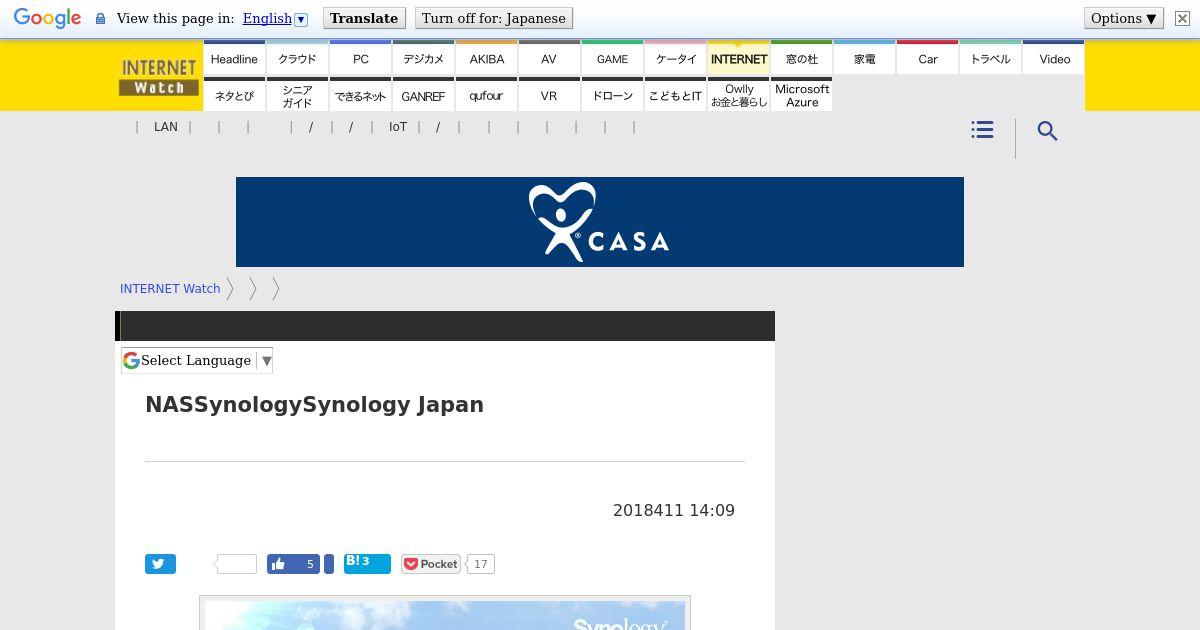Open the ドローン tab
Image resolution: width=1200 pixels, height=630 pixels.
pyautogui.click(x=612, y=95)
